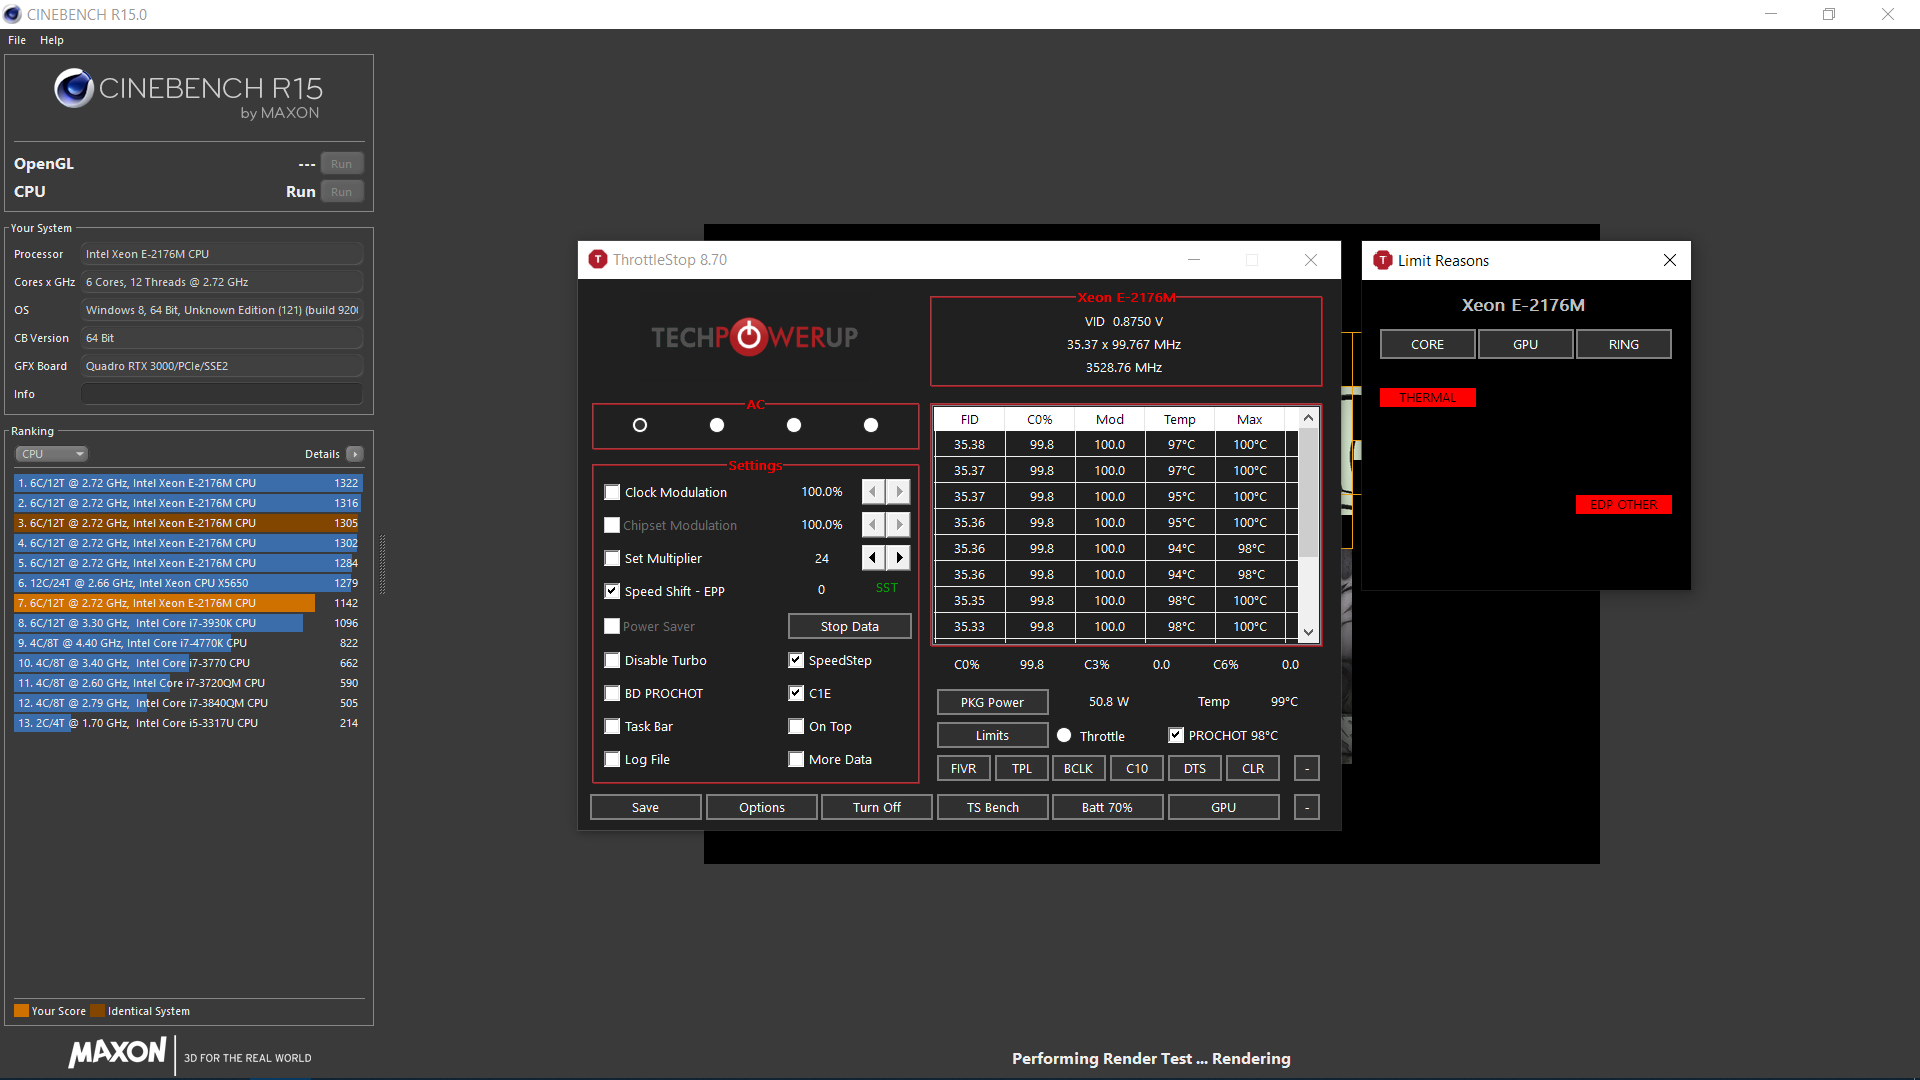Click Set Multiplier increase arrow
Screen dimensions: 1920x1080
pos(899,558)
